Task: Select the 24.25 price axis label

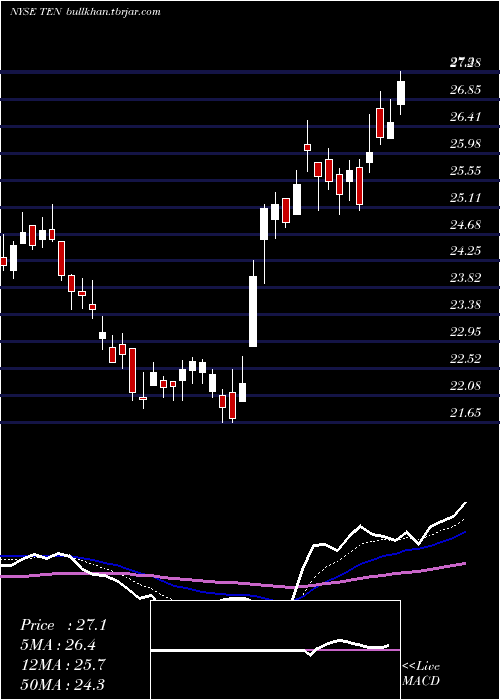Action: click(465, 251)
